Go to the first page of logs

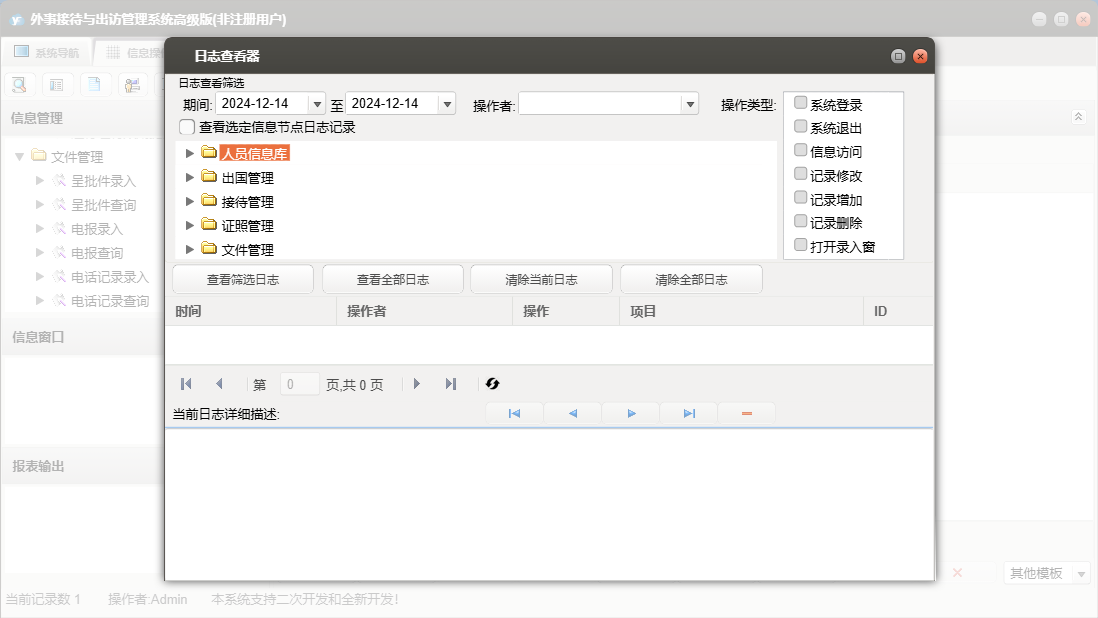(x=186, y=384)
